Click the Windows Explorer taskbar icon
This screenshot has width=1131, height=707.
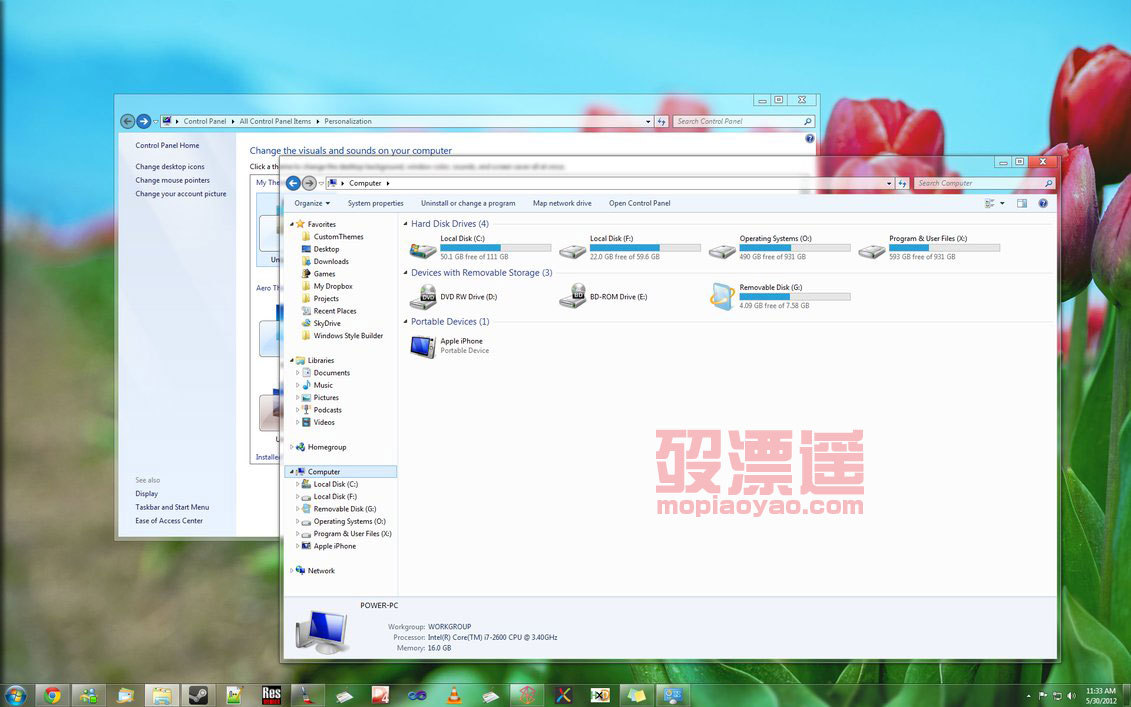[162, 695]
